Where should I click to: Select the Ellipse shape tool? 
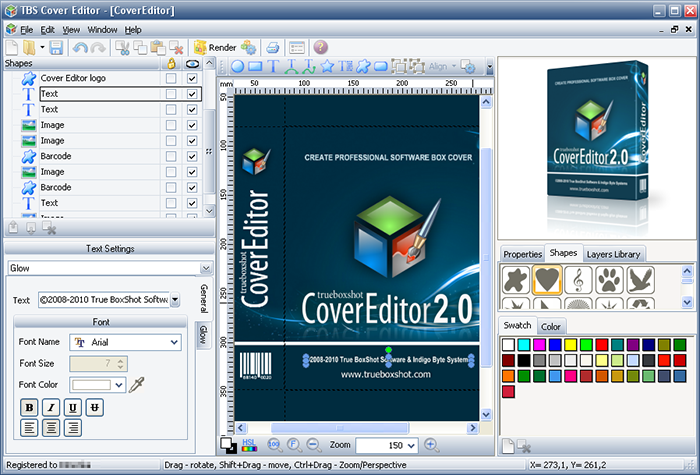coord(238,67)
